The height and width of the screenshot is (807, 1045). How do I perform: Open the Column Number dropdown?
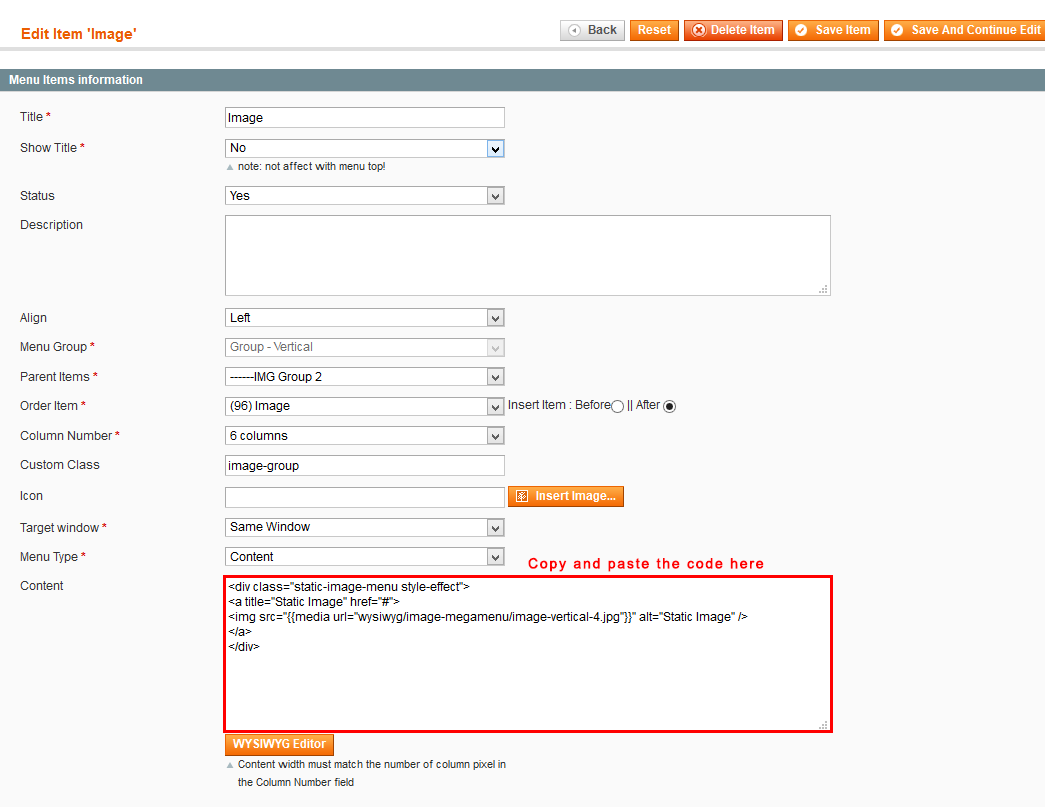tap(365, 436)
